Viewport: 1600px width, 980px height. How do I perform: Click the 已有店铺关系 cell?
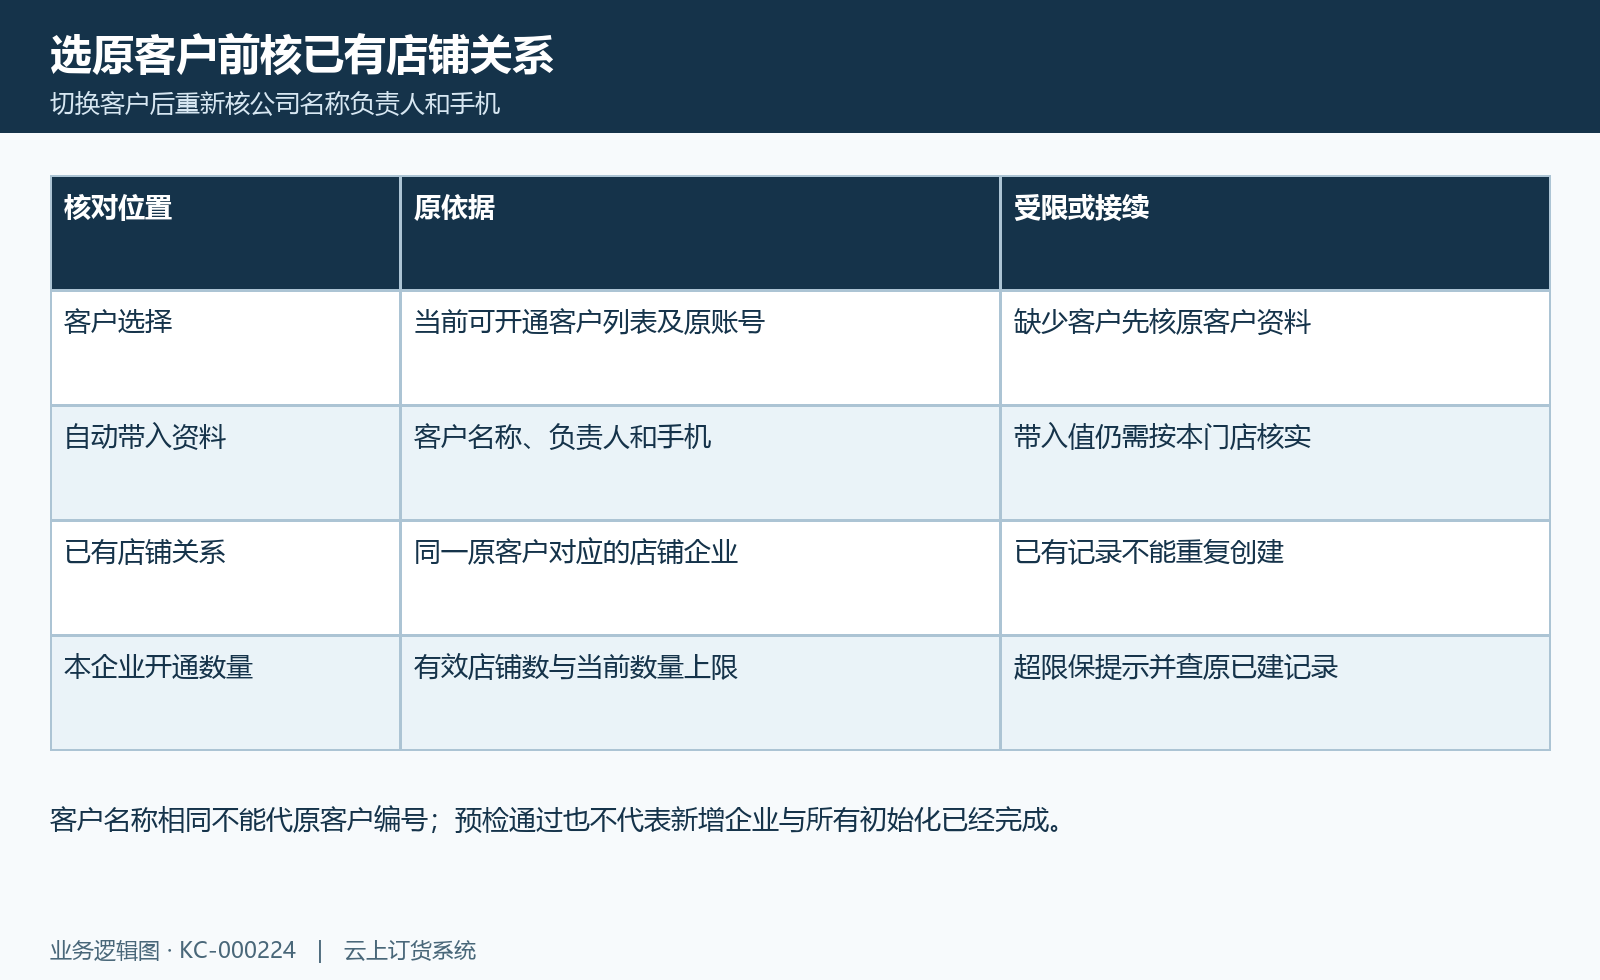click(226, 578)
